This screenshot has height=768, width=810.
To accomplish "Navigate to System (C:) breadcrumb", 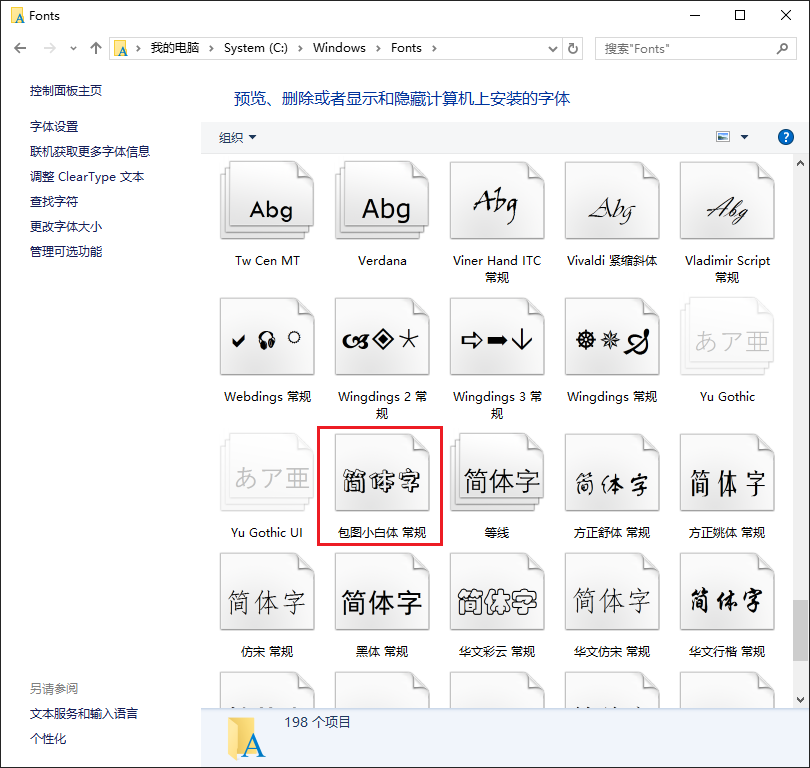I will [256, 48].
